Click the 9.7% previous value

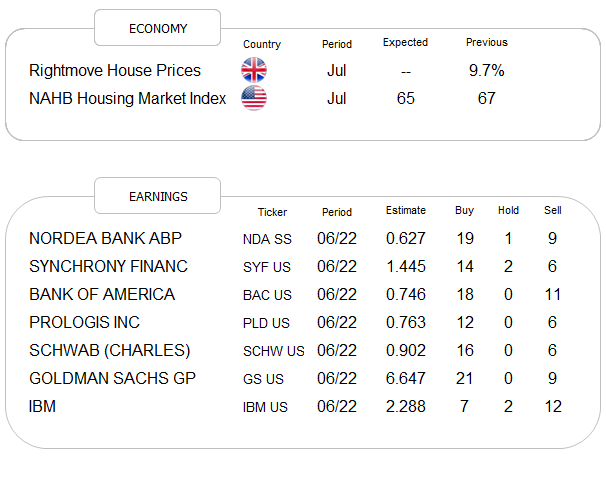click(x=487, y=70)
